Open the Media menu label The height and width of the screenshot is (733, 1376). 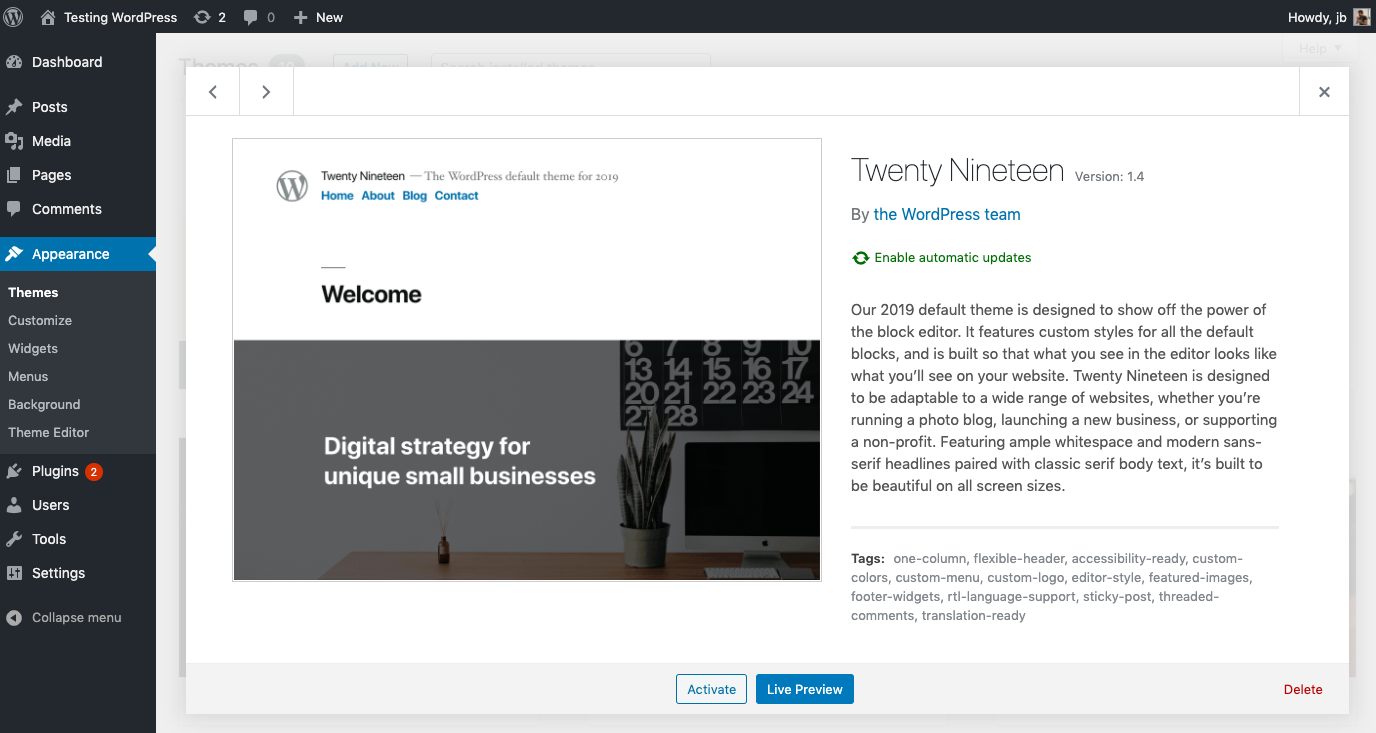click(x=51, y=141)
